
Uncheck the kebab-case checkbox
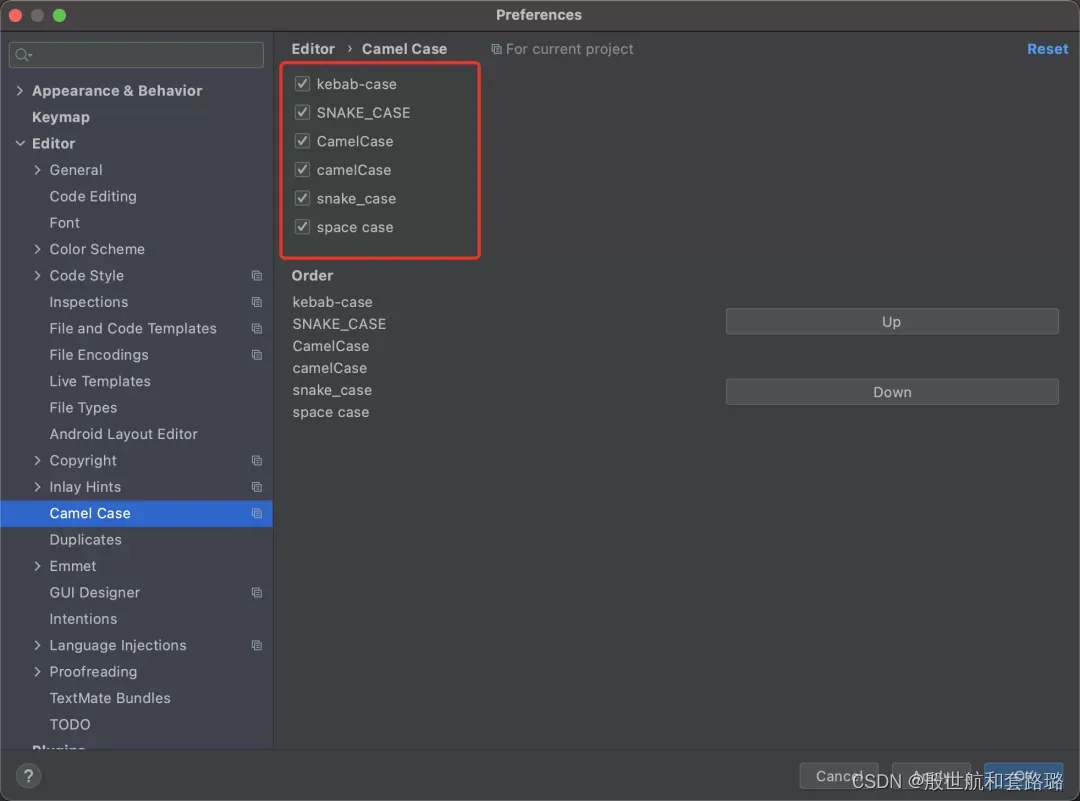point(302,84)
